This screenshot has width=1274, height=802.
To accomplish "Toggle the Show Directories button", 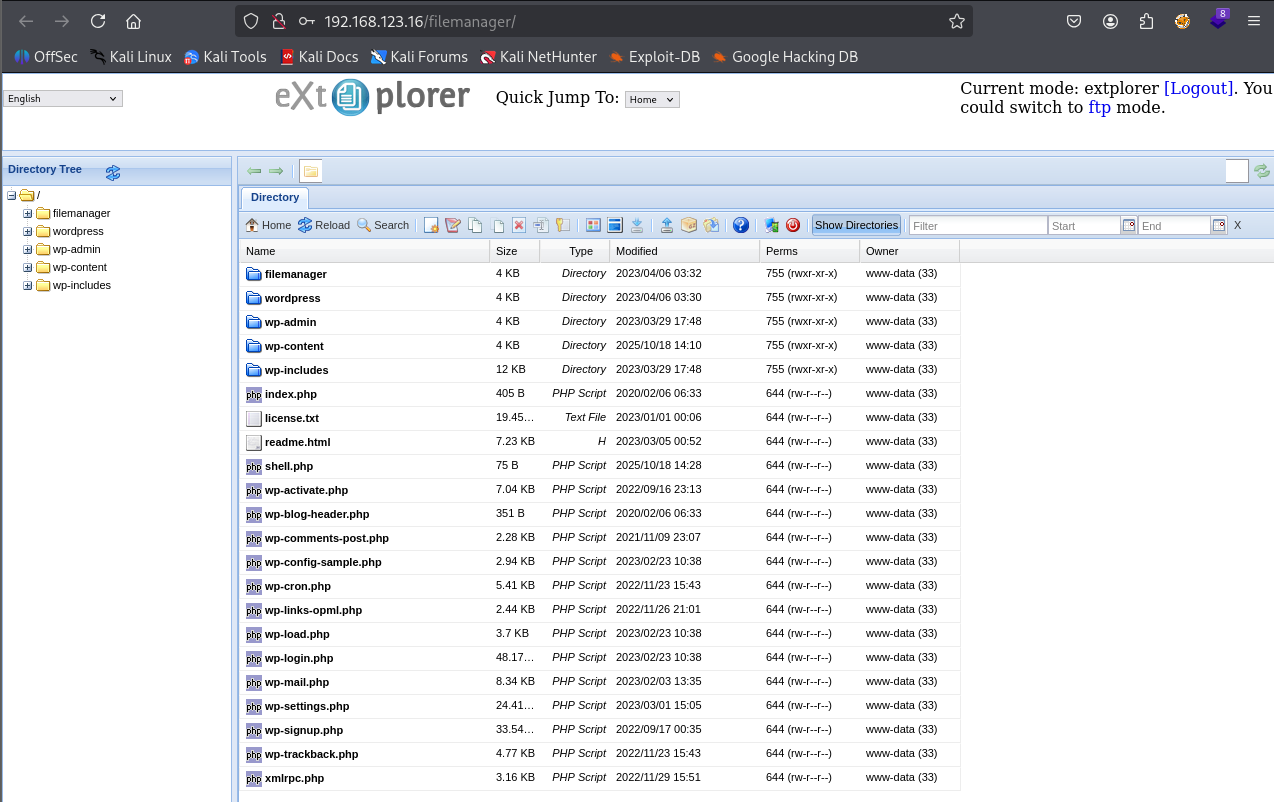I will click(x=856, y=225).
